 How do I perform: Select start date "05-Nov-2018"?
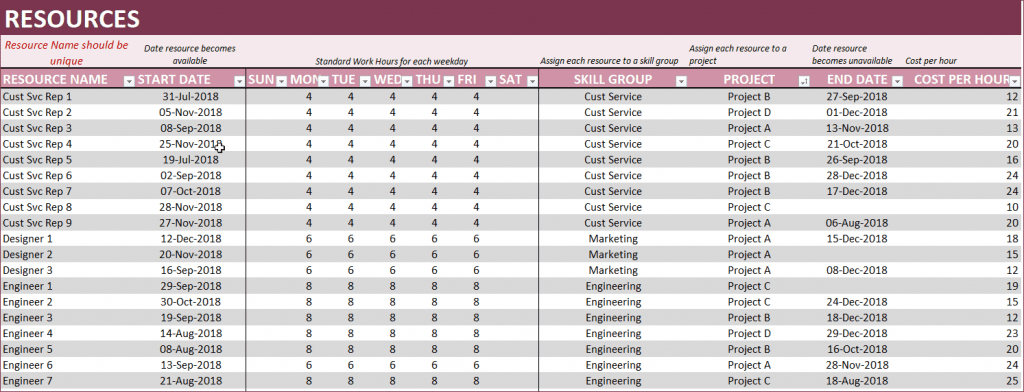click(191, 112)
